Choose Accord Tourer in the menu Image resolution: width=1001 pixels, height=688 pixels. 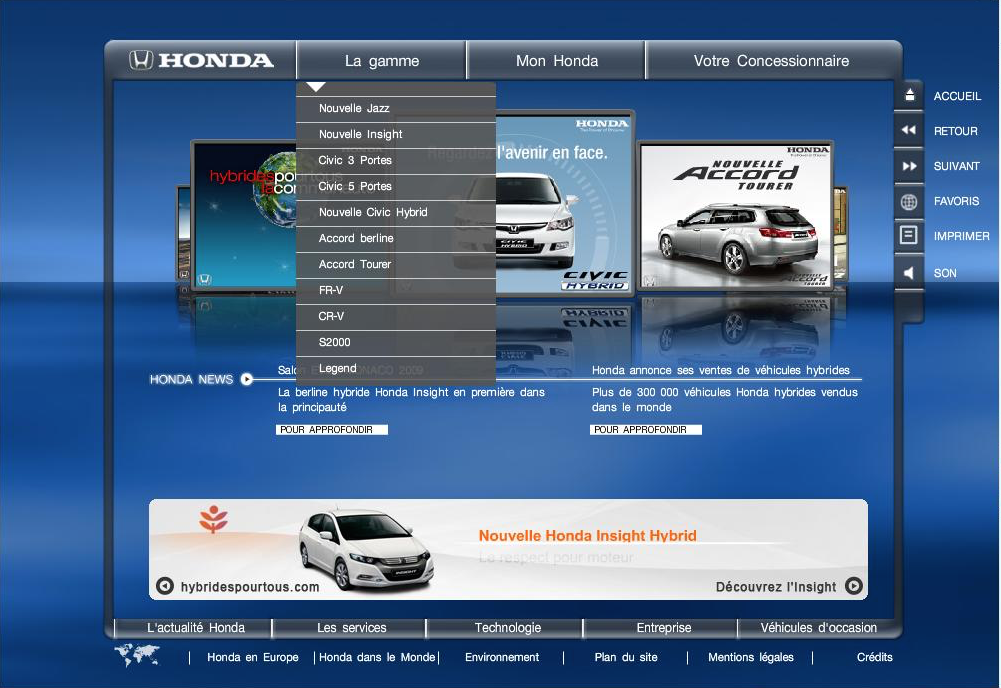point(396,264)
